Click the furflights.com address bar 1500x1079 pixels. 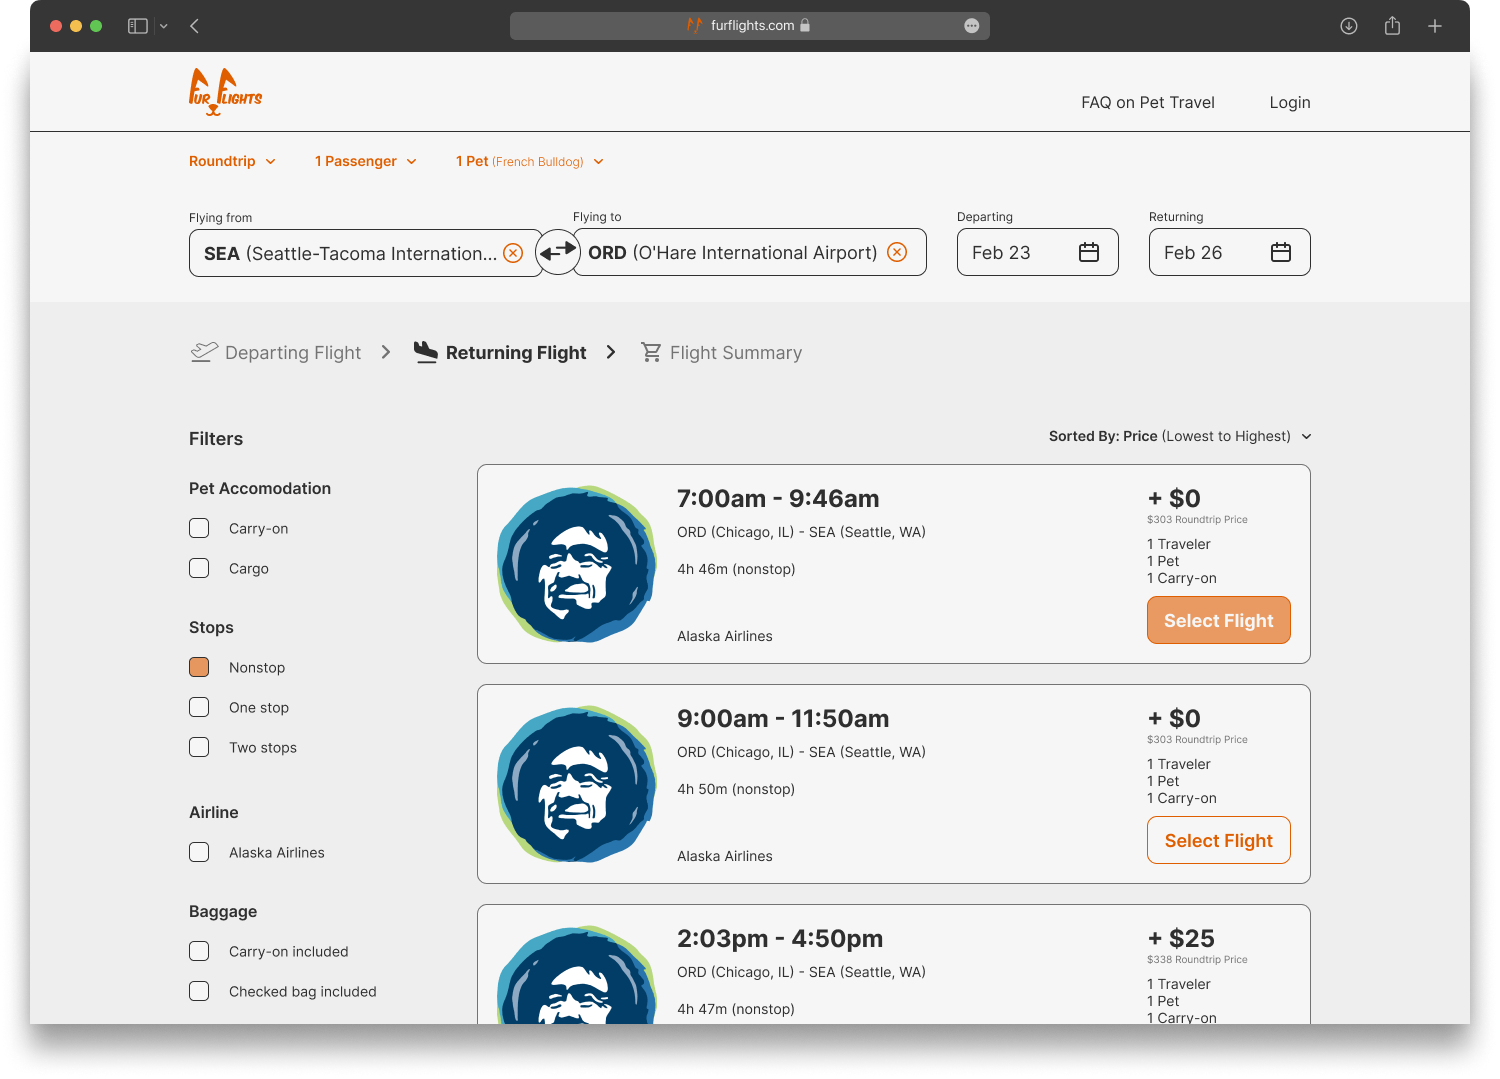[x=750, y=26]
